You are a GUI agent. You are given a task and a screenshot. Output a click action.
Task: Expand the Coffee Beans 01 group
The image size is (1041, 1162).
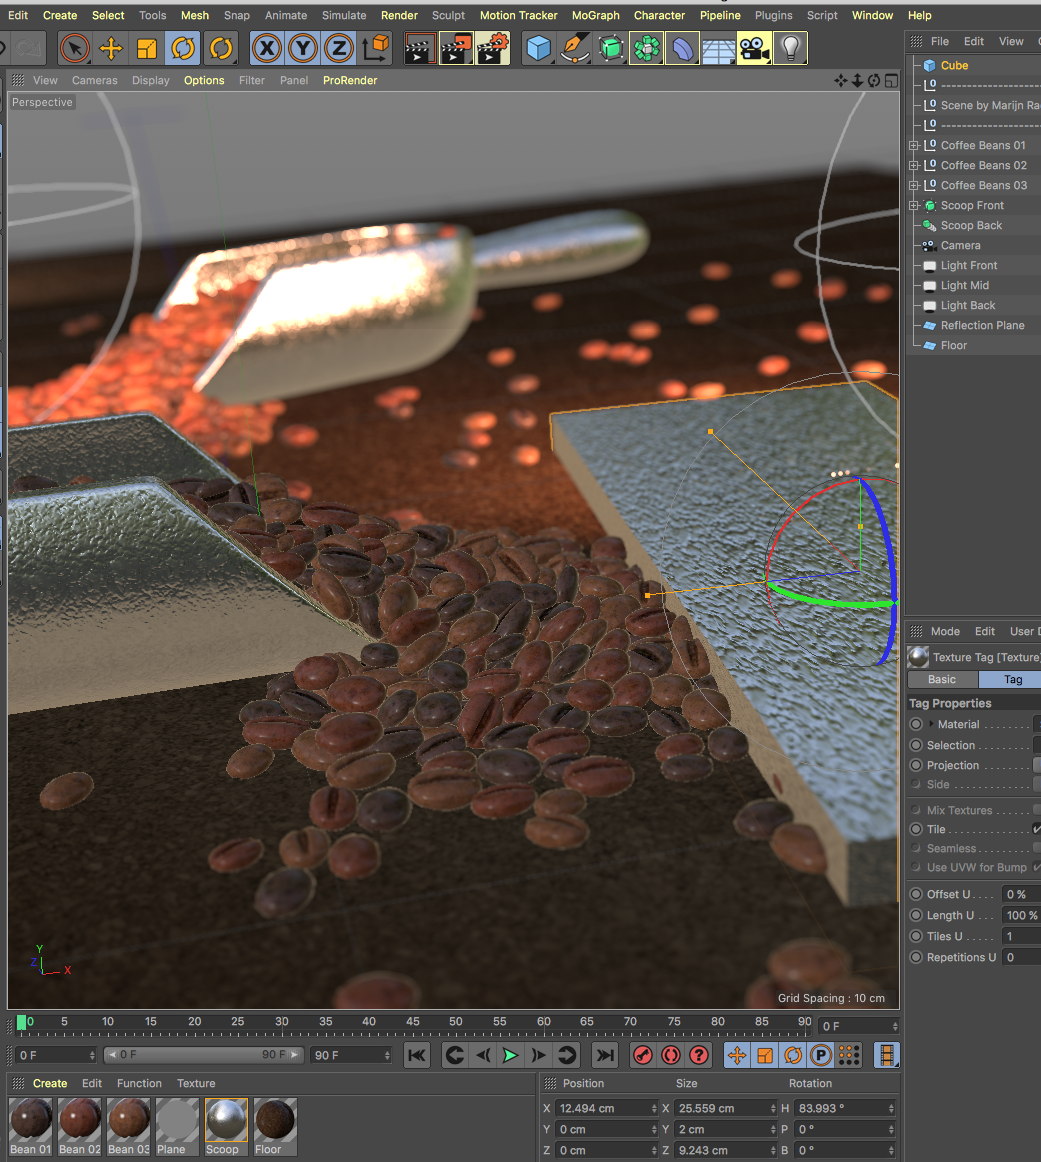pyautogui.click(x=913, y=145)
